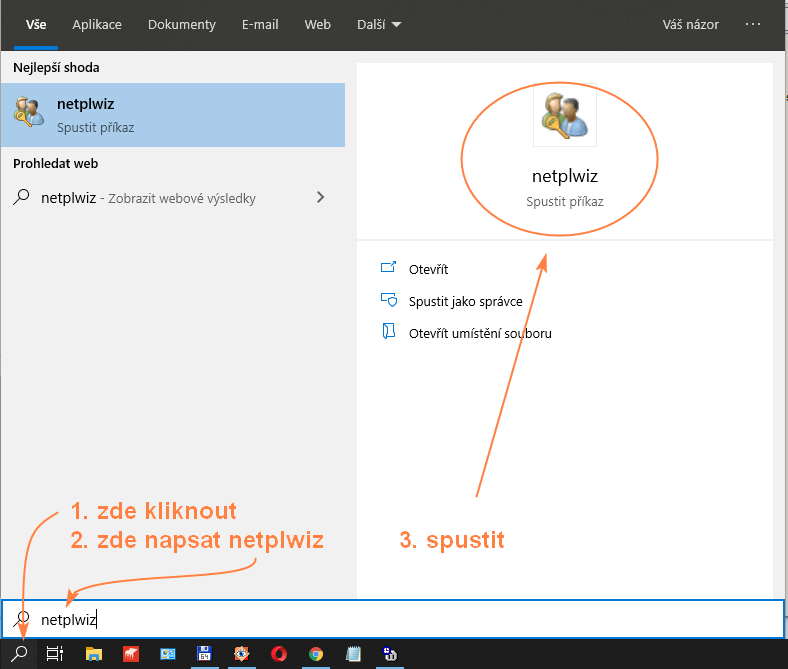
Task: Open File Explorer from the taskbar
Action: tap(94, 654)
